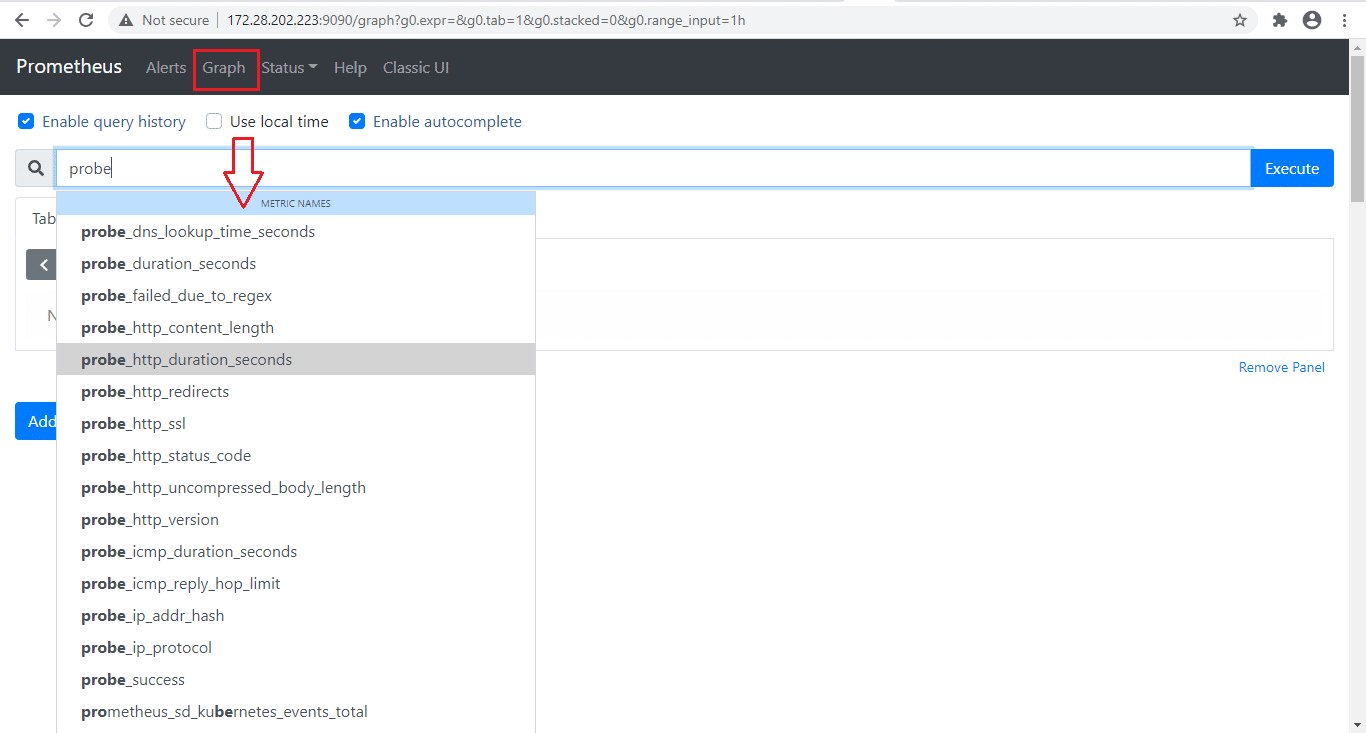
Task: Click the browser profile avatar icon
Action: tap(1313, 19)
